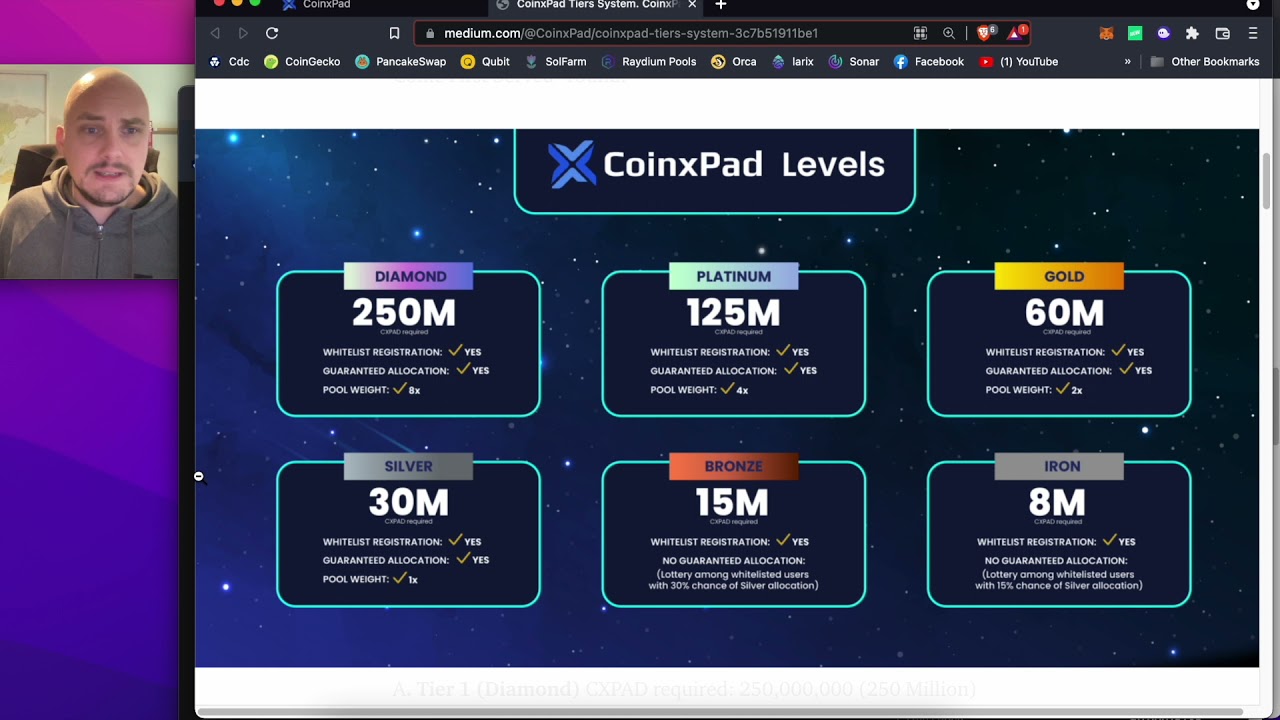Open the Brave Wallet icon
Viewport: 1280px width, 720px height.
[1222, 33]
